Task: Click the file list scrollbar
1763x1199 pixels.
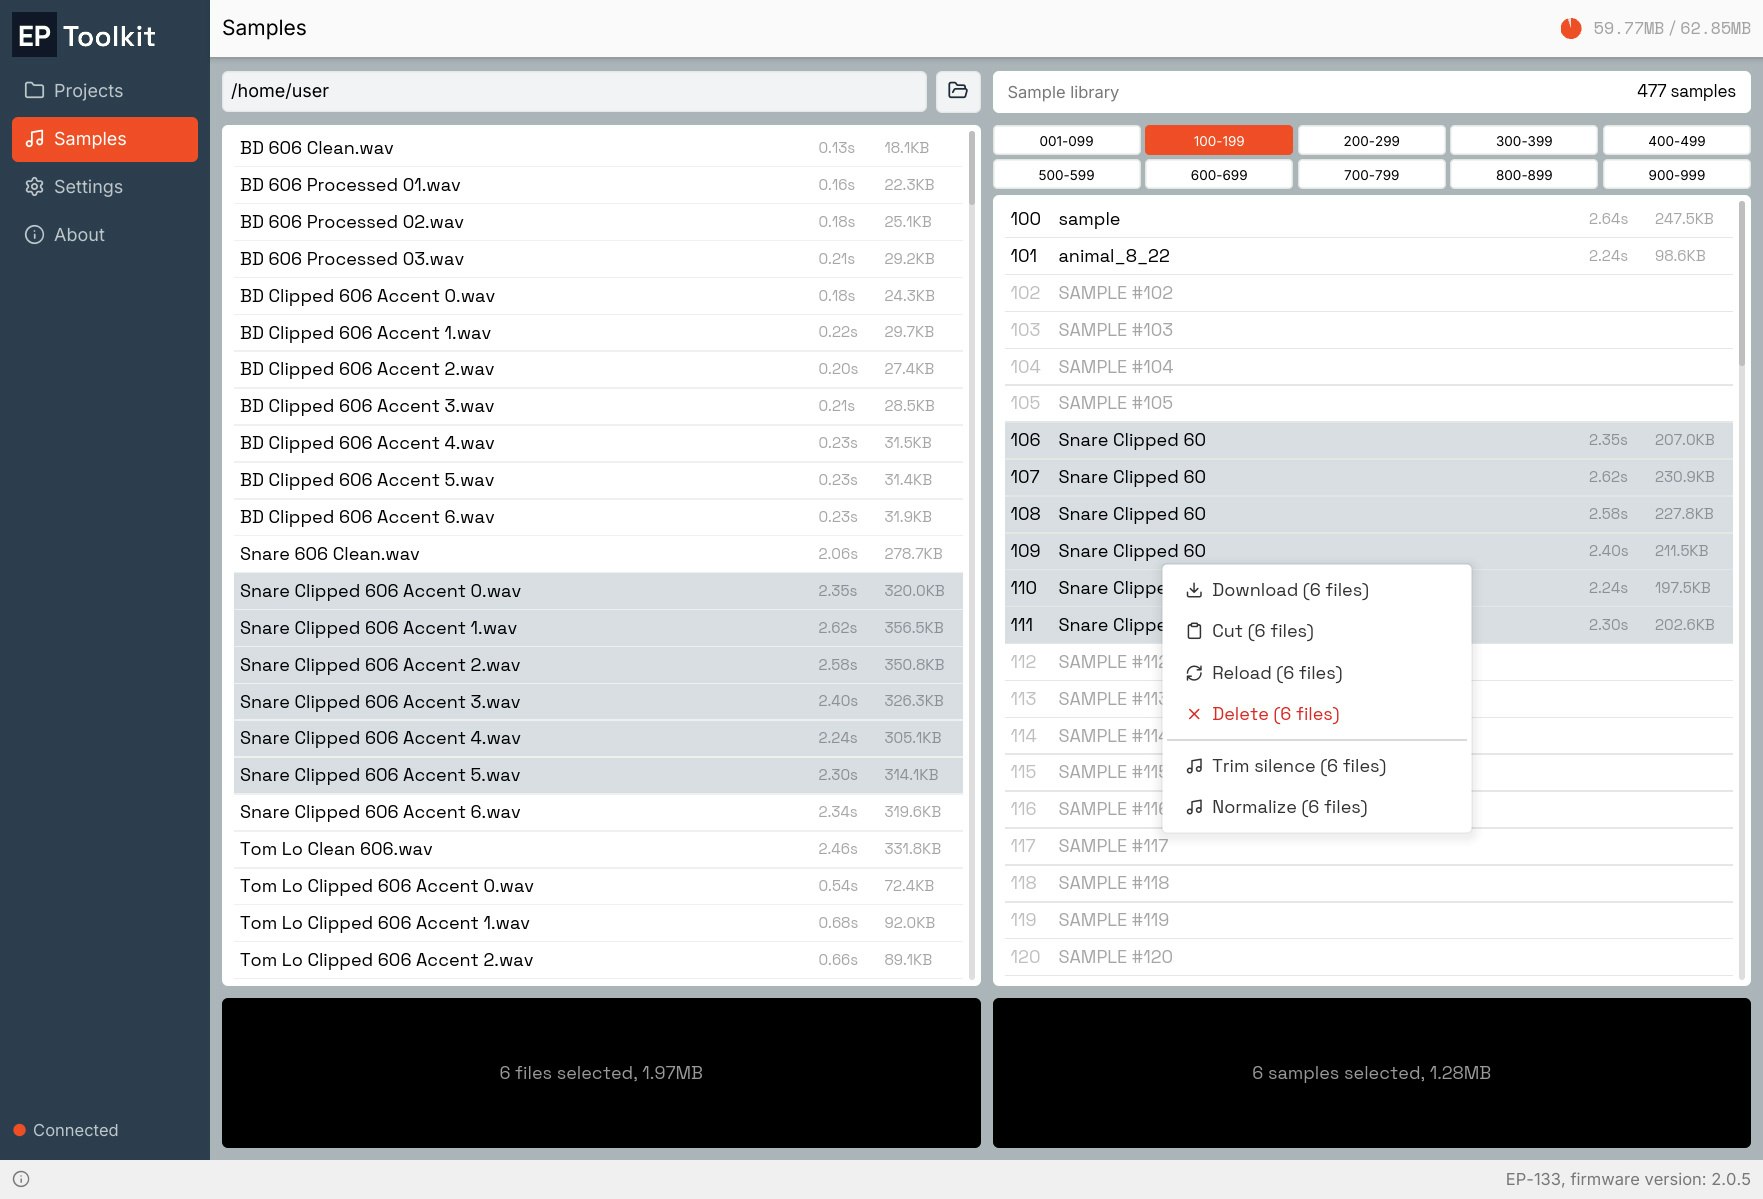Action: click(x=972, y=169)
